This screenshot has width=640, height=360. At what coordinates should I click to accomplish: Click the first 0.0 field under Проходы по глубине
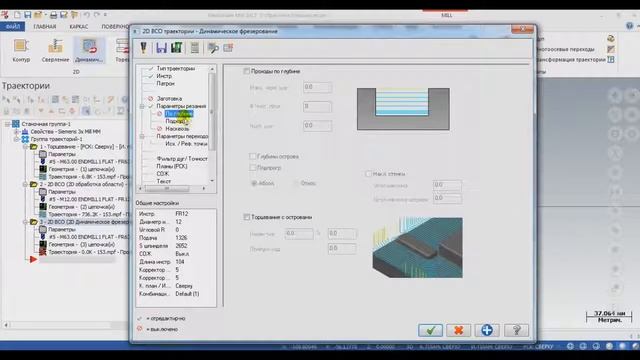(317, 87)
